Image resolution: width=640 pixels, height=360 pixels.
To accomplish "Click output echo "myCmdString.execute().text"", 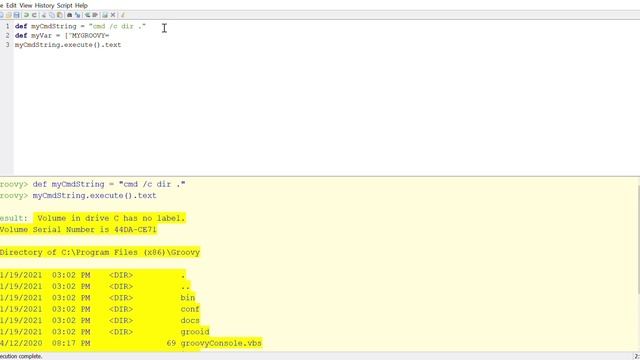I will 95,196.
